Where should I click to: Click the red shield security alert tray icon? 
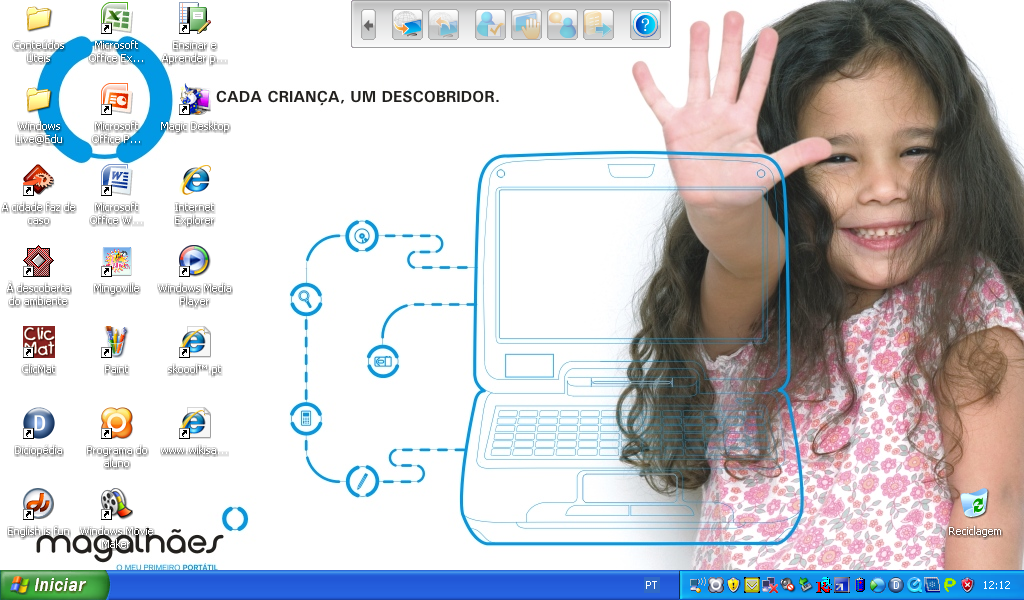click(x=967, y=585)
